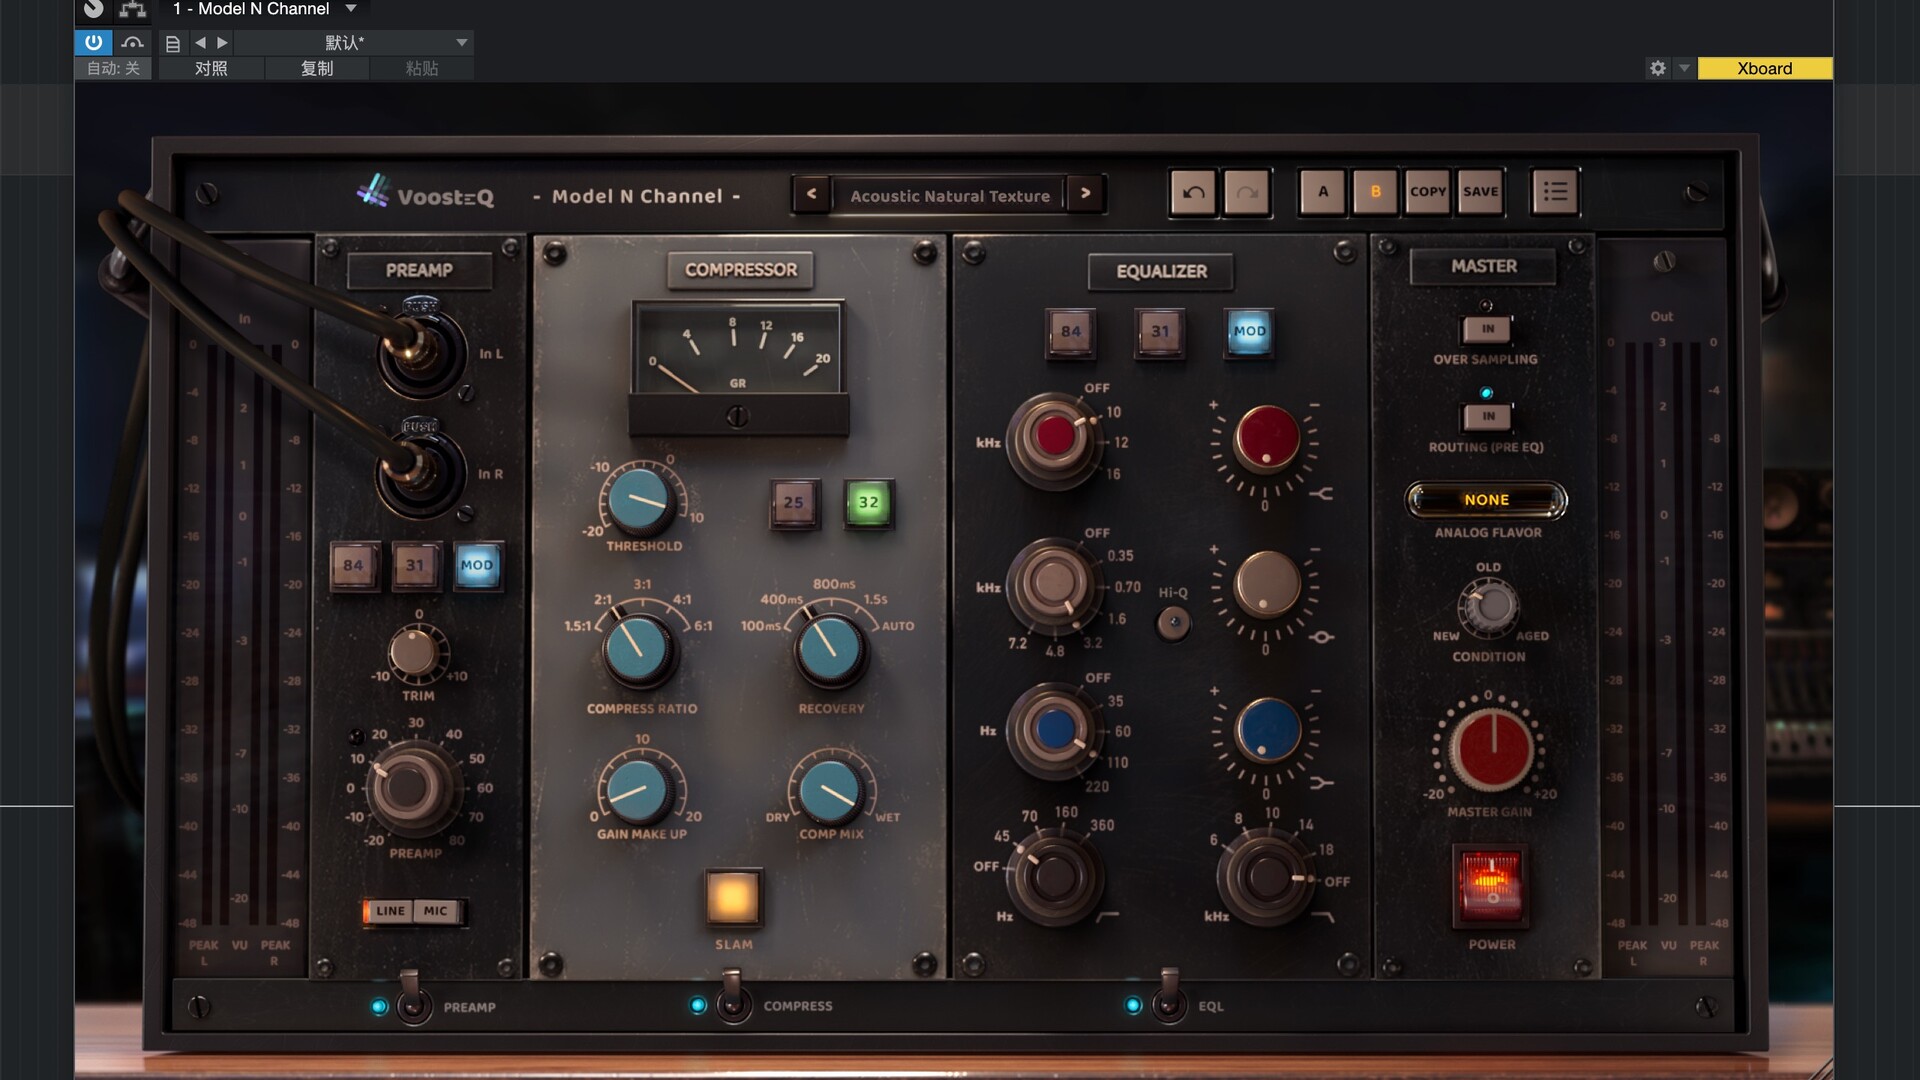
Task: Click the COPY button
Action: tap(1428, 192)
